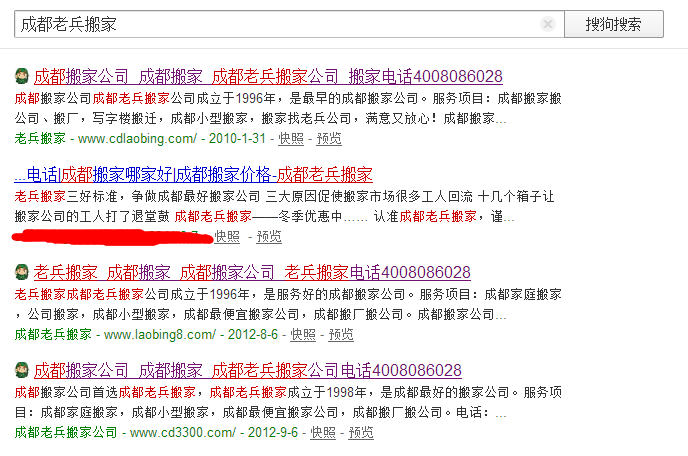
Task: Click the date text 2012-8-6
Action: [x=253, y=334]
